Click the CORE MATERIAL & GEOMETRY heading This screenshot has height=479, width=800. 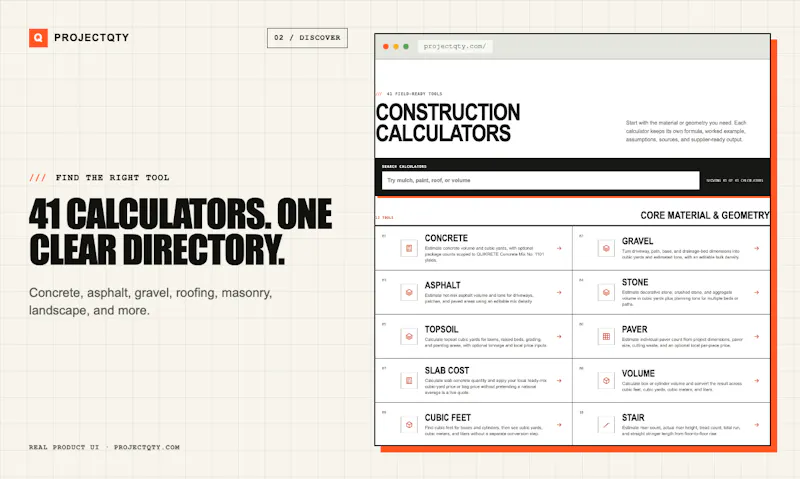[705, 215]
